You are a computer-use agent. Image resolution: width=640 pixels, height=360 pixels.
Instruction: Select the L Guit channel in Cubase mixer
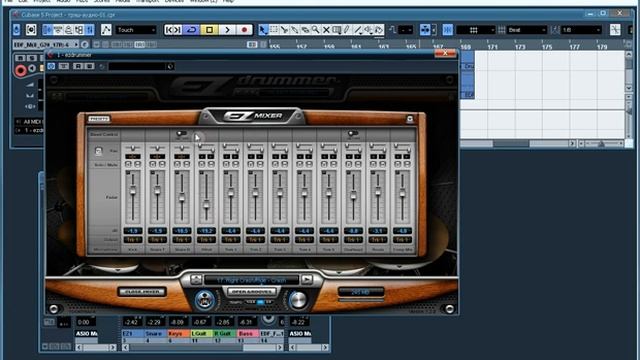pyautogui.click(x=202, y=333)
